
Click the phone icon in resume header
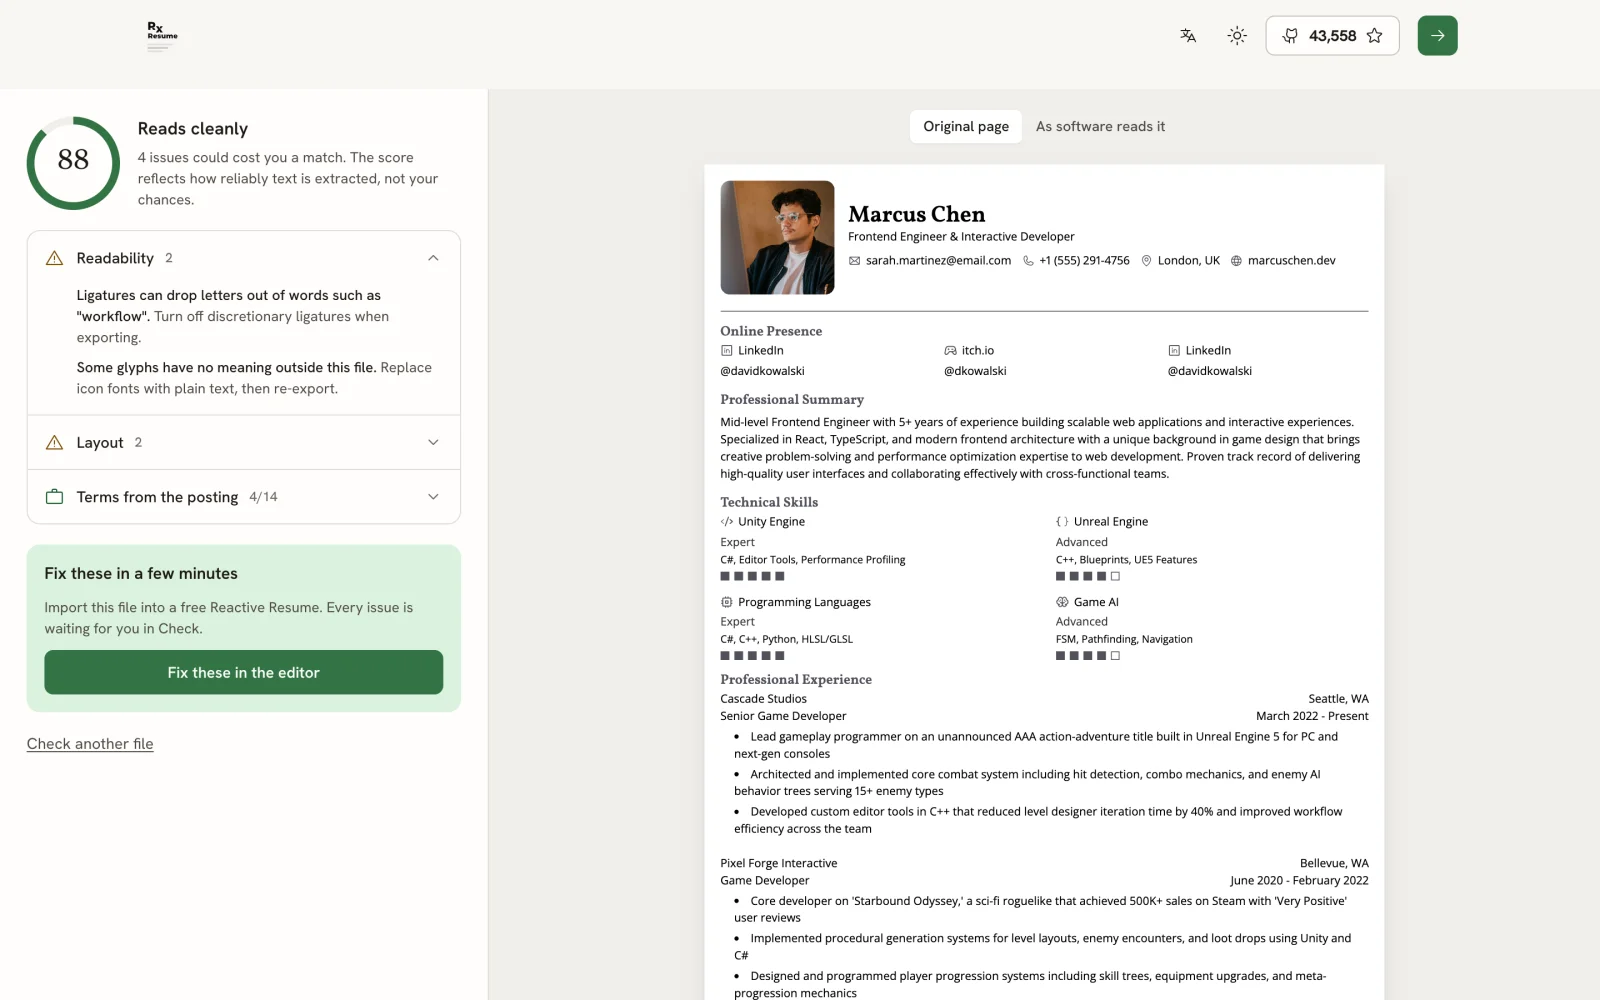coord(1028,261)
